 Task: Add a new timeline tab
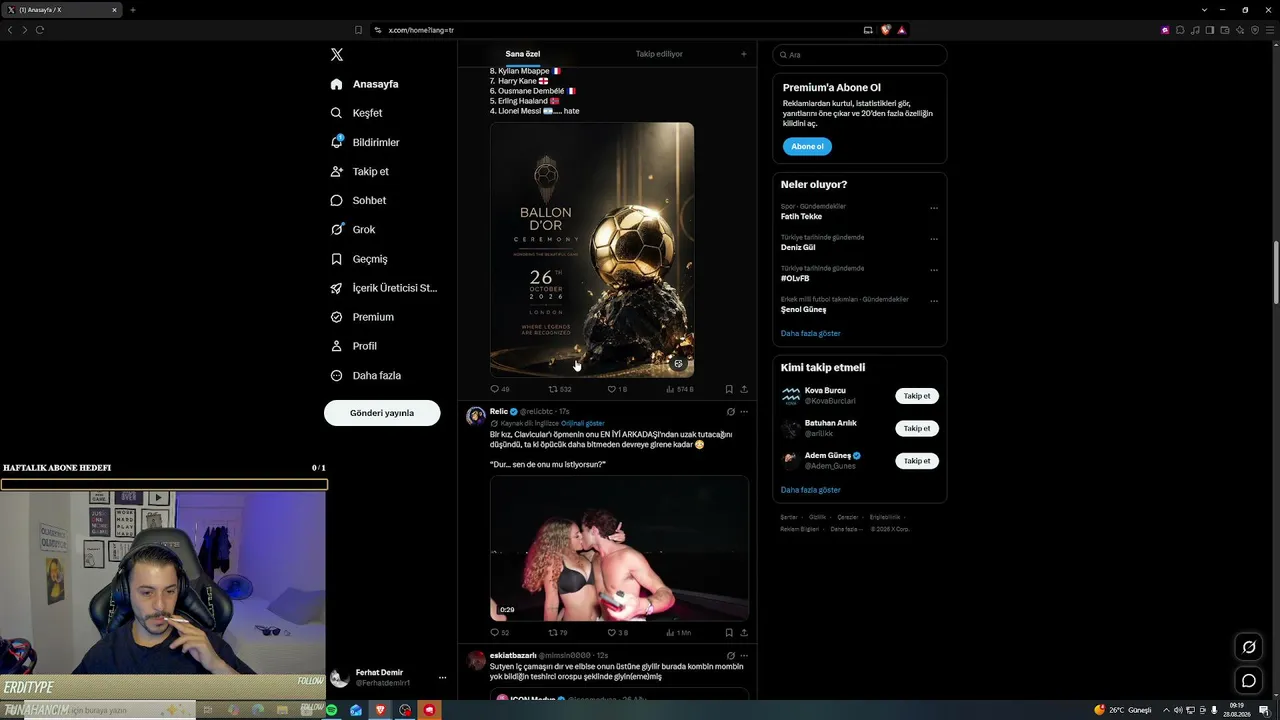pos(743,54)
